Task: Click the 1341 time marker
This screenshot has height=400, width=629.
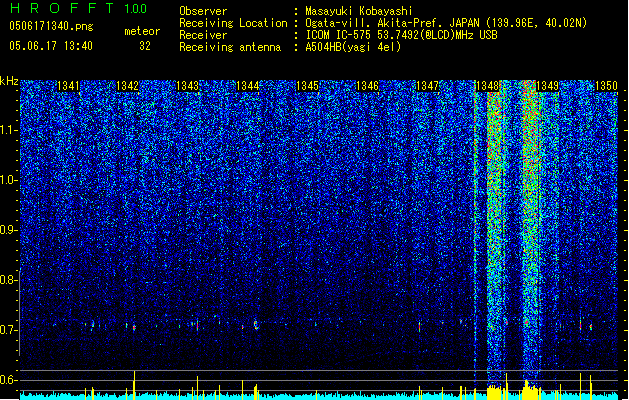Action: click(x=68, y=86)
